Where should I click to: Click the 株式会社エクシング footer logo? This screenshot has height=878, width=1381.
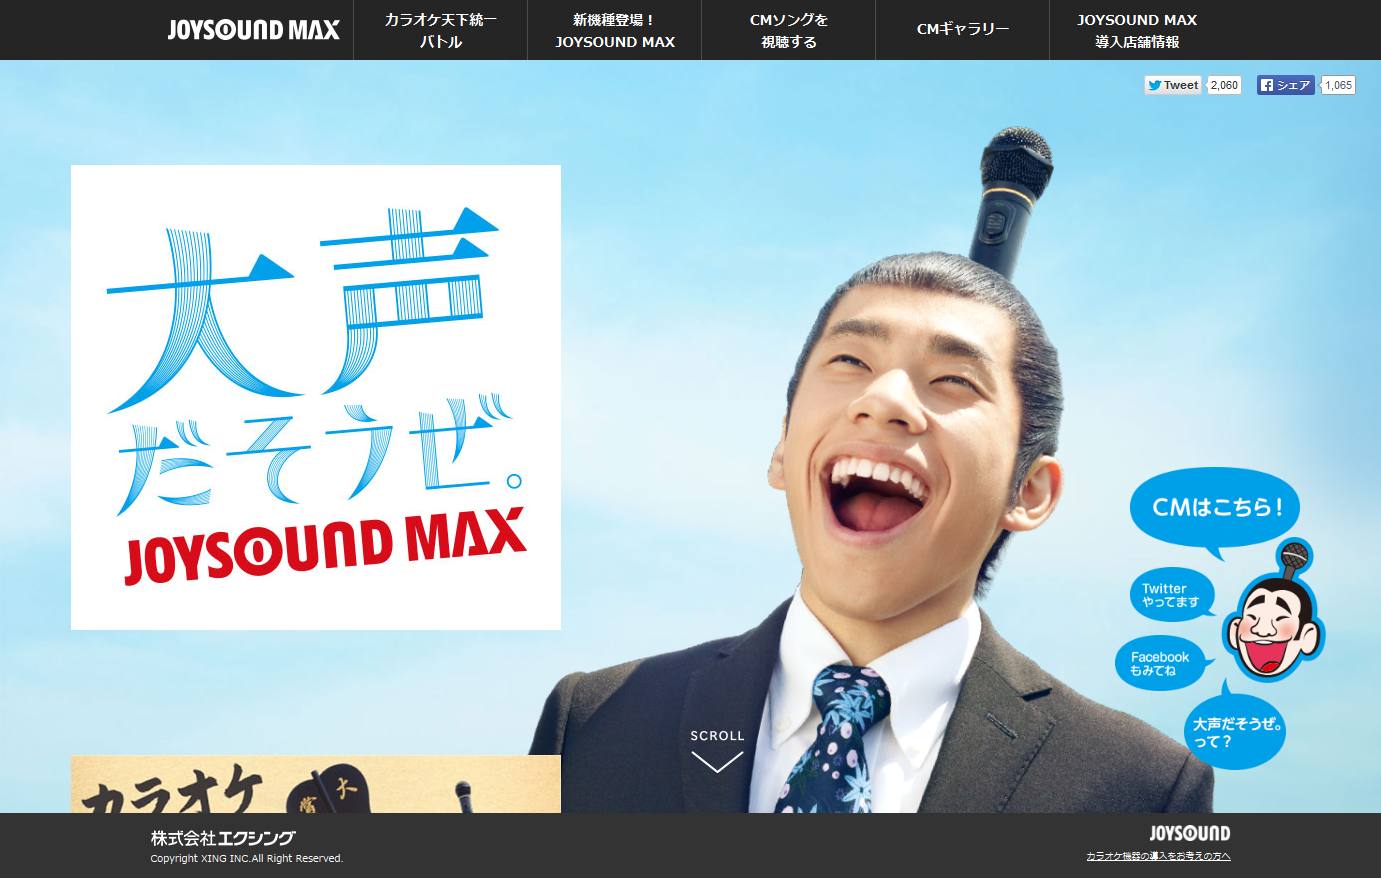click(223, 838)
